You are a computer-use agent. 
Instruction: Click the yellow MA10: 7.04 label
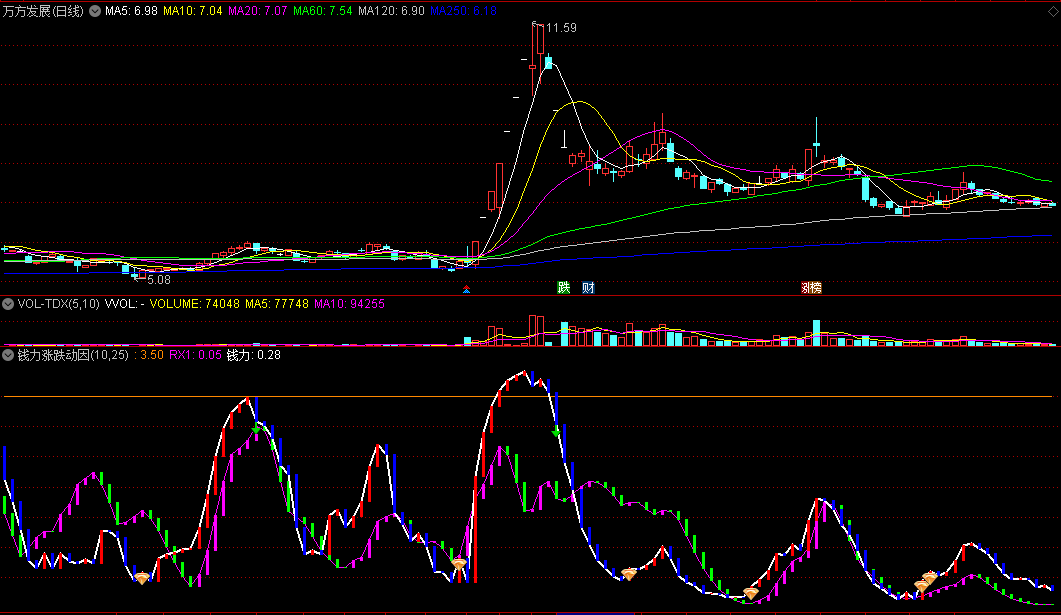point(192,11)
